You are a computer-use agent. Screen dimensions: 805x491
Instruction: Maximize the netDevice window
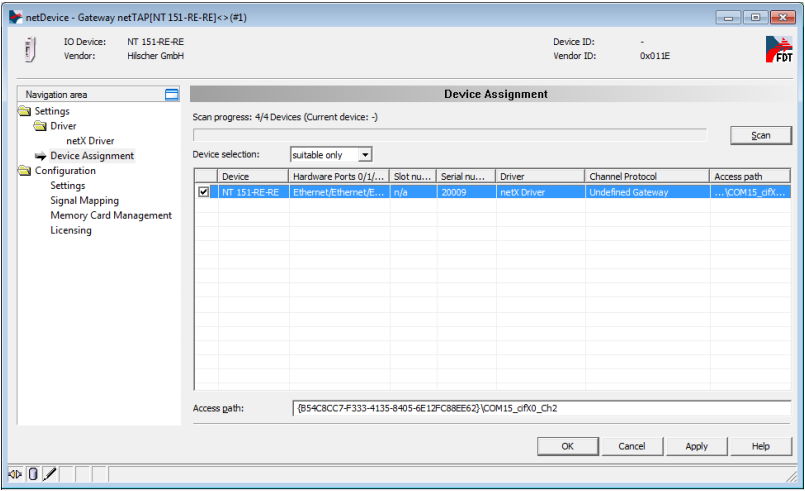[x=755, y=17]
